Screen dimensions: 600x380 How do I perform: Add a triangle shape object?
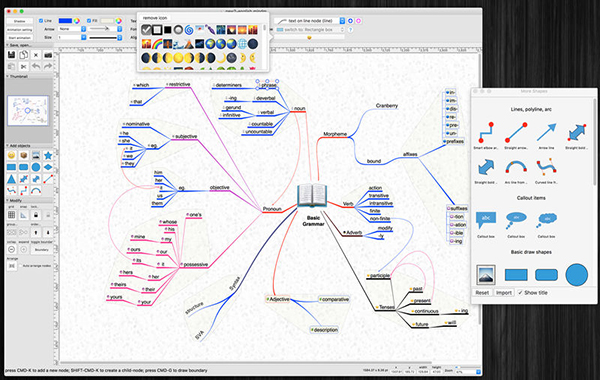(11, 179)
